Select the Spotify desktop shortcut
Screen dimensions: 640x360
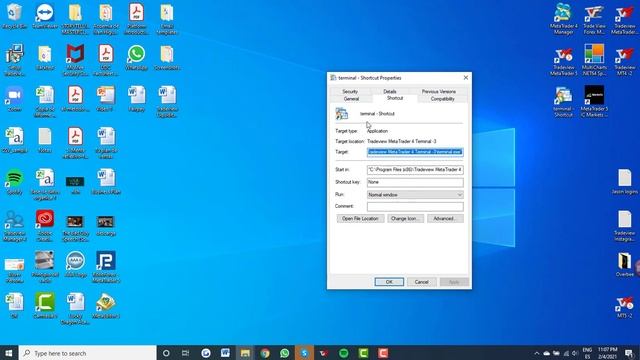pos(14,182)
